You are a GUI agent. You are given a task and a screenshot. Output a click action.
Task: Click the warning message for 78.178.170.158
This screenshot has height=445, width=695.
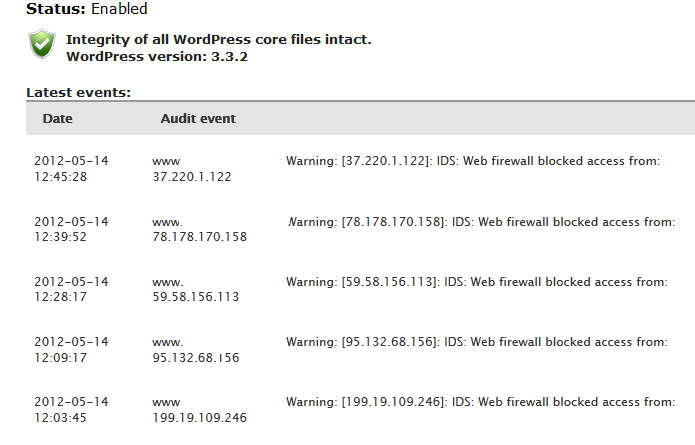pos(481,222)
